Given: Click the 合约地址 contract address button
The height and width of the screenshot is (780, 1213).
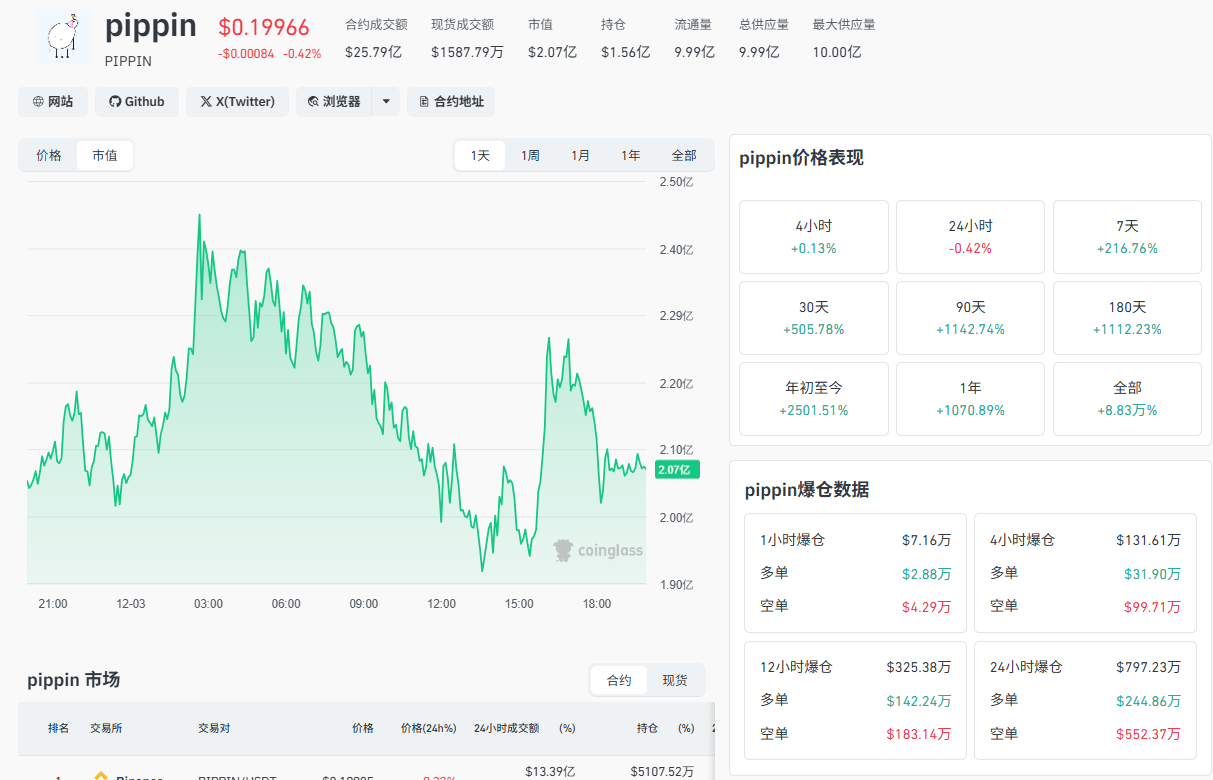Looking at the screenshot, I should click(x=451, y=101).
